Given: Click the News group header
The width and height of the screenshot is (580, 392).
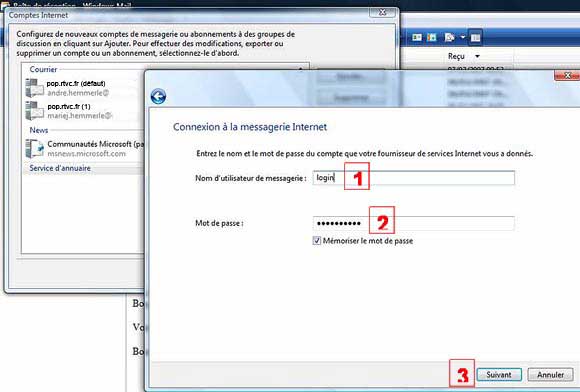Looking at the screenshot, I should coord(39,130).
